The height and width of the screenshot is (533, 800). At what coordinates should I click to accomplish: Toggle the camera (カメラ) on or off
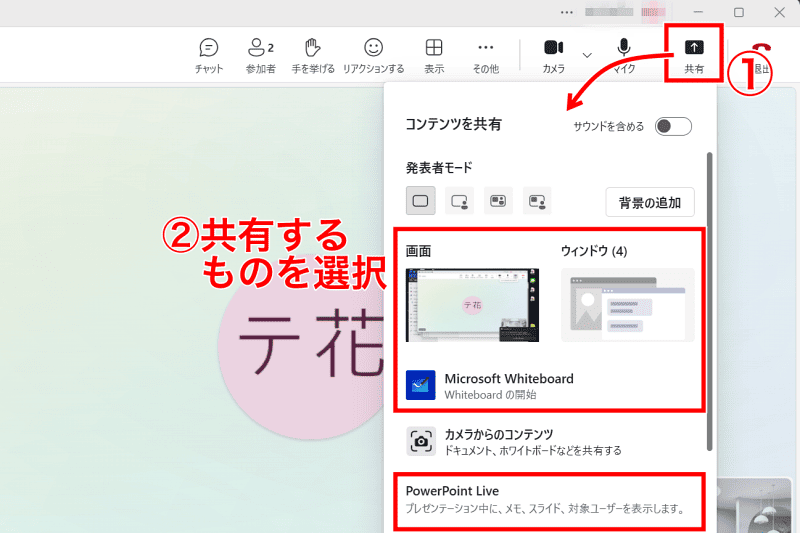553,54
